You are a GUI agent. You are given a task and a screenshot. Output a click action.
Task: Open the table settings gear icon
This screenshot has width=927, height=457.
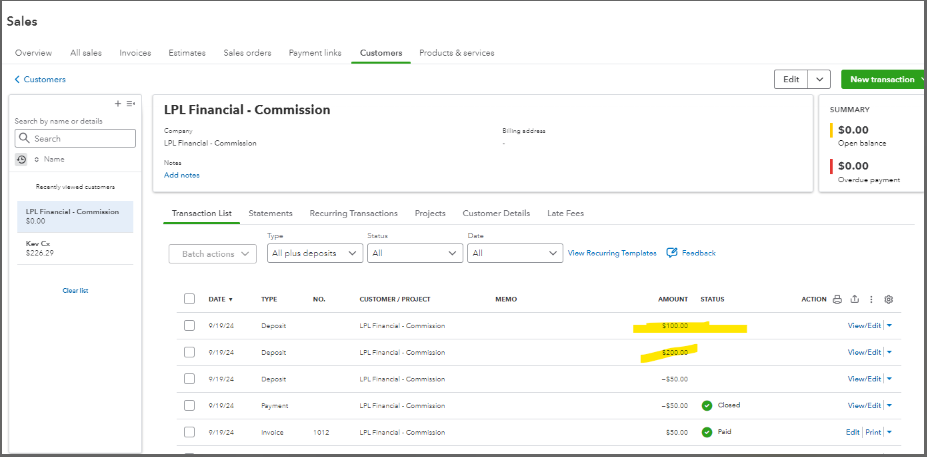point(889,299)
